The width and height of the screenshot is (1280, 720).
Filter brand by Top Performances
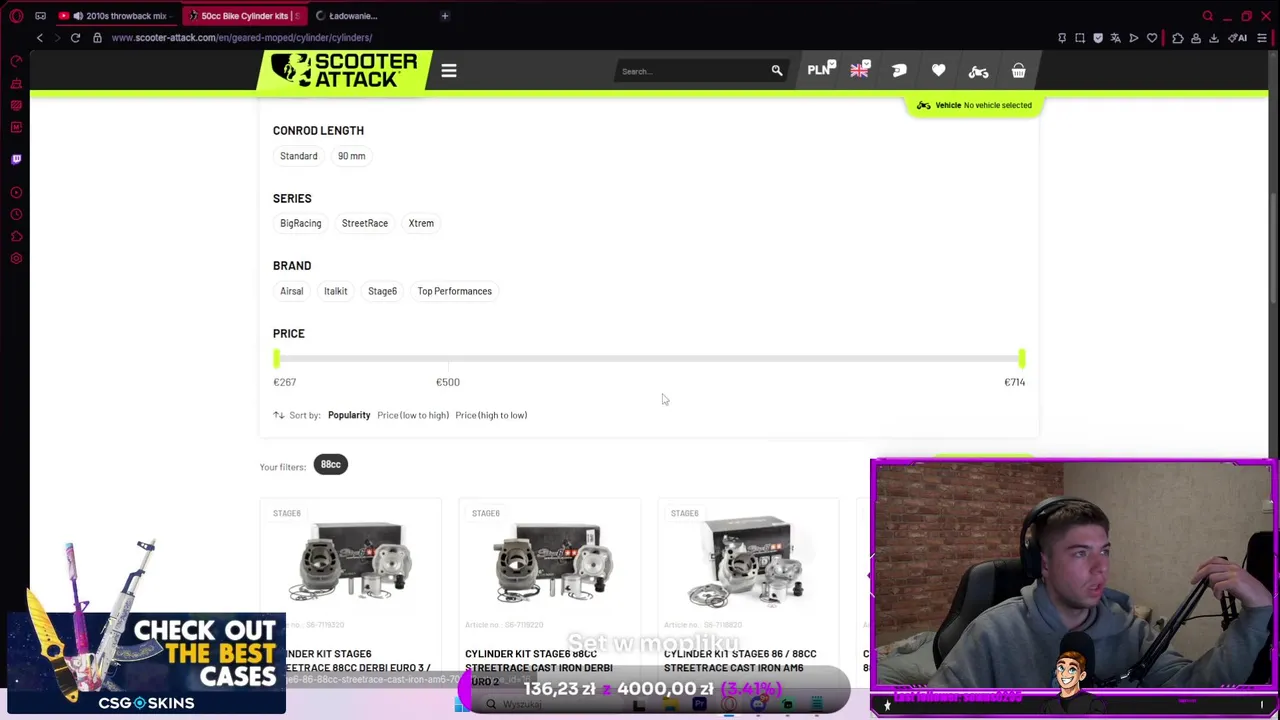(x=455, y=291)
